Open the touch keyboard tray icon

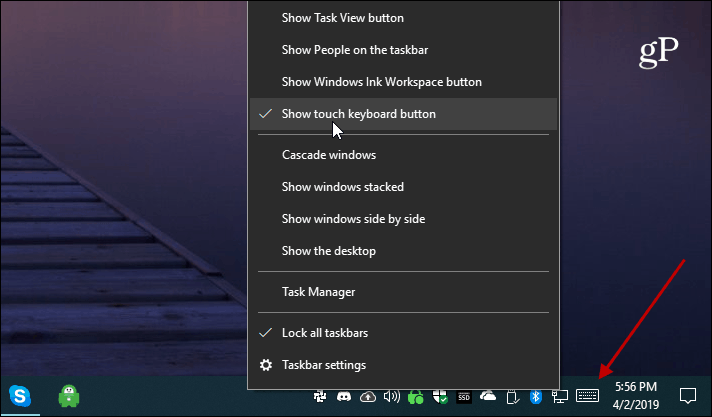[587, 396]
